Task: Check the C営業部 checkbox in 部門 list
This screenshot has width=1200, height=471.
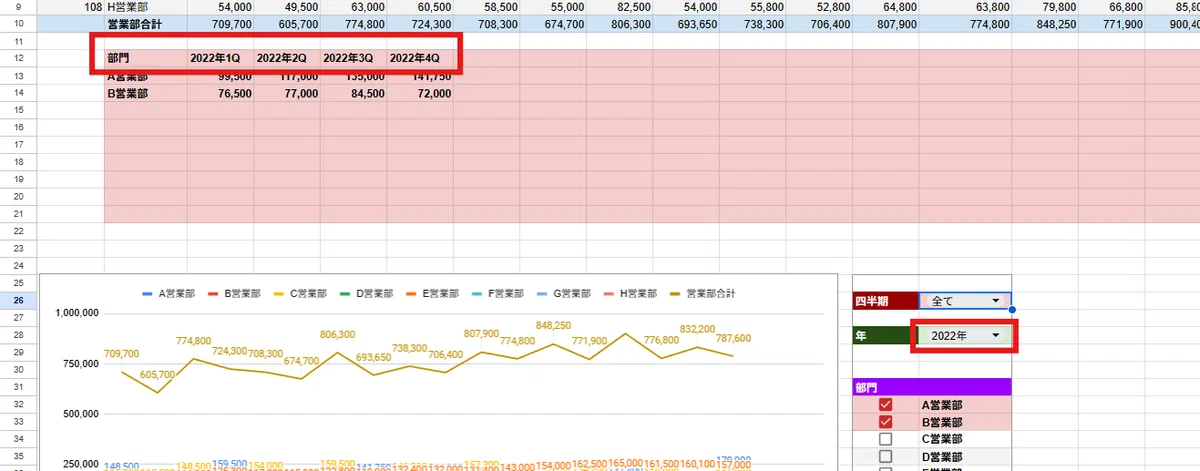Action: [885, 439]
